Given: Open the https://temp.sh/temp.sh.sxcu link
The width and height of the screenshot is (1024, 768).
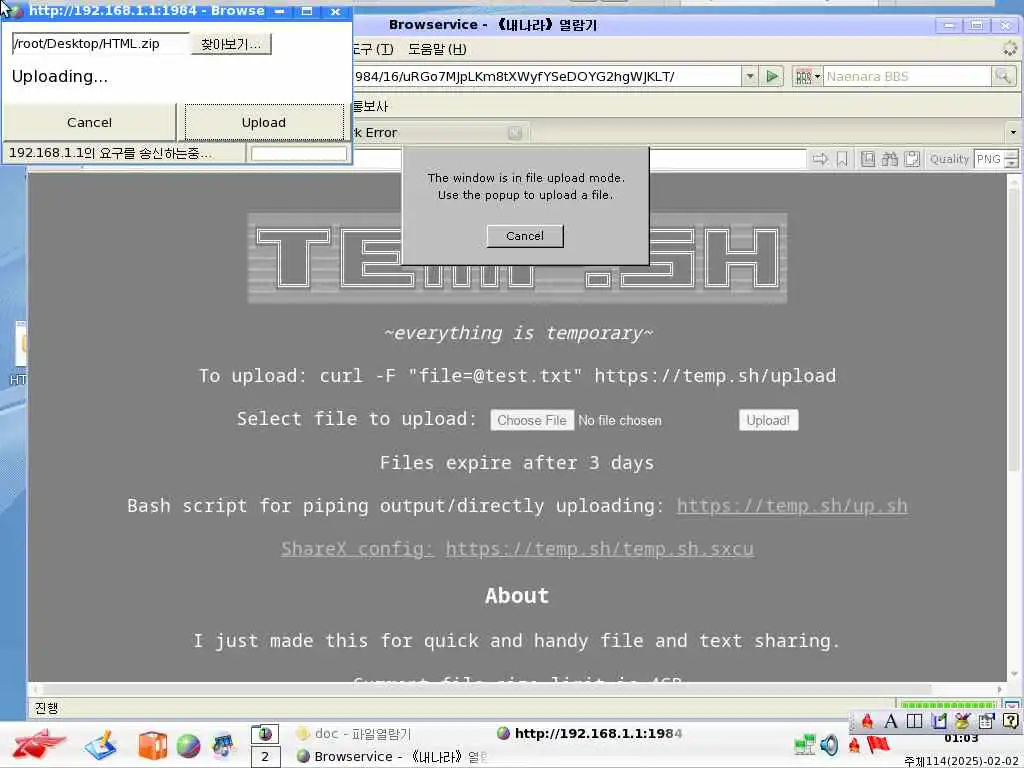Looking at the screenshot, I should (600, 549).
